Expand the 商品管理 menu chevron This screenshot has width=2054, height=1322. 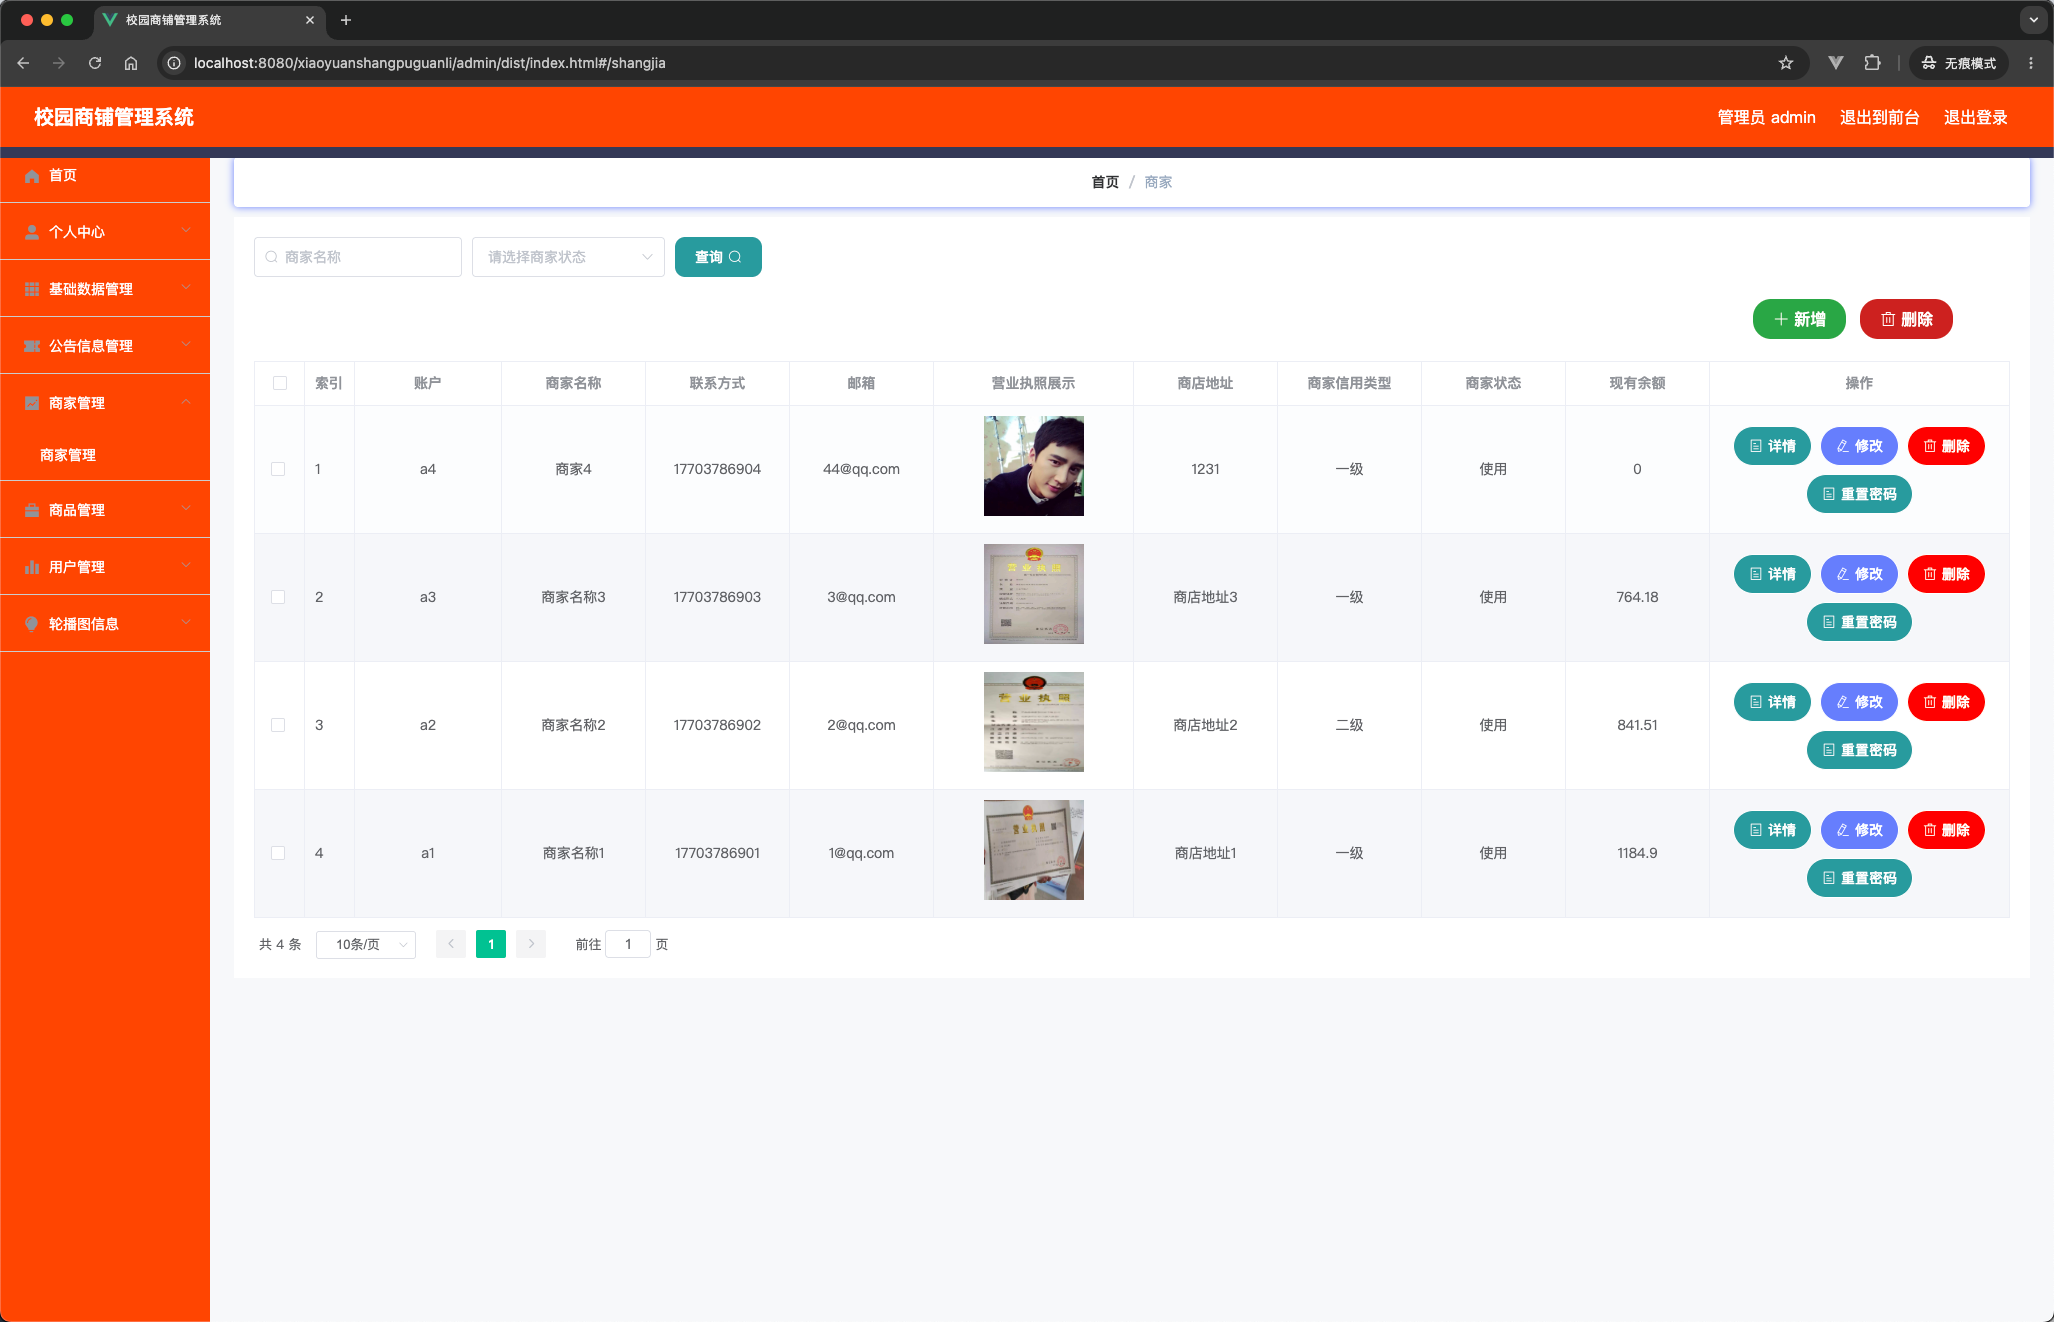186,509
